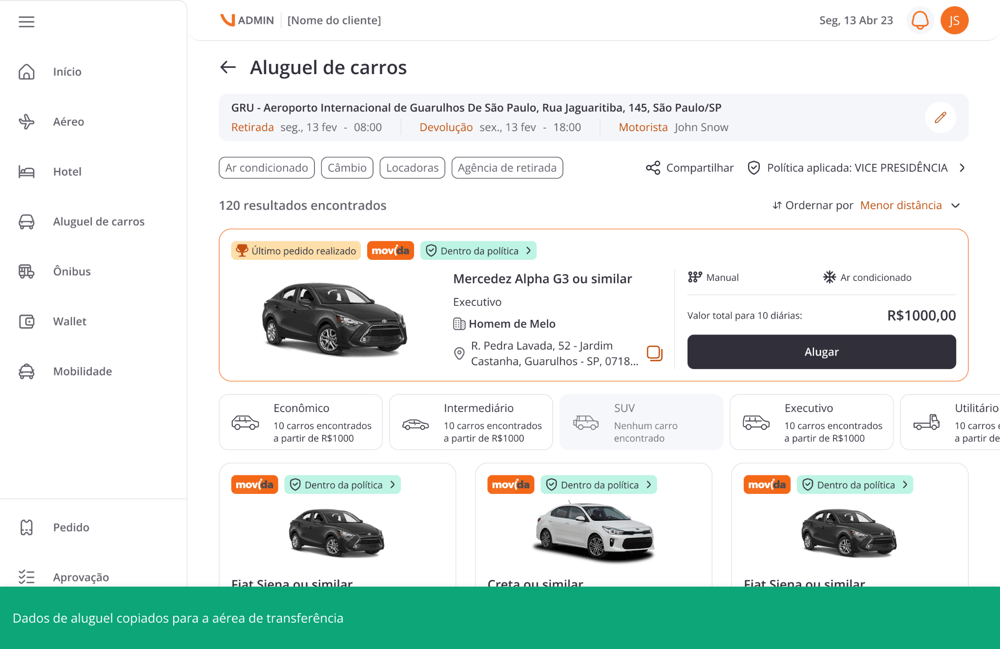The height and width of the screenshot is (649, 1000).
Task: Open the notifications bell
Action: click(920, 20)
